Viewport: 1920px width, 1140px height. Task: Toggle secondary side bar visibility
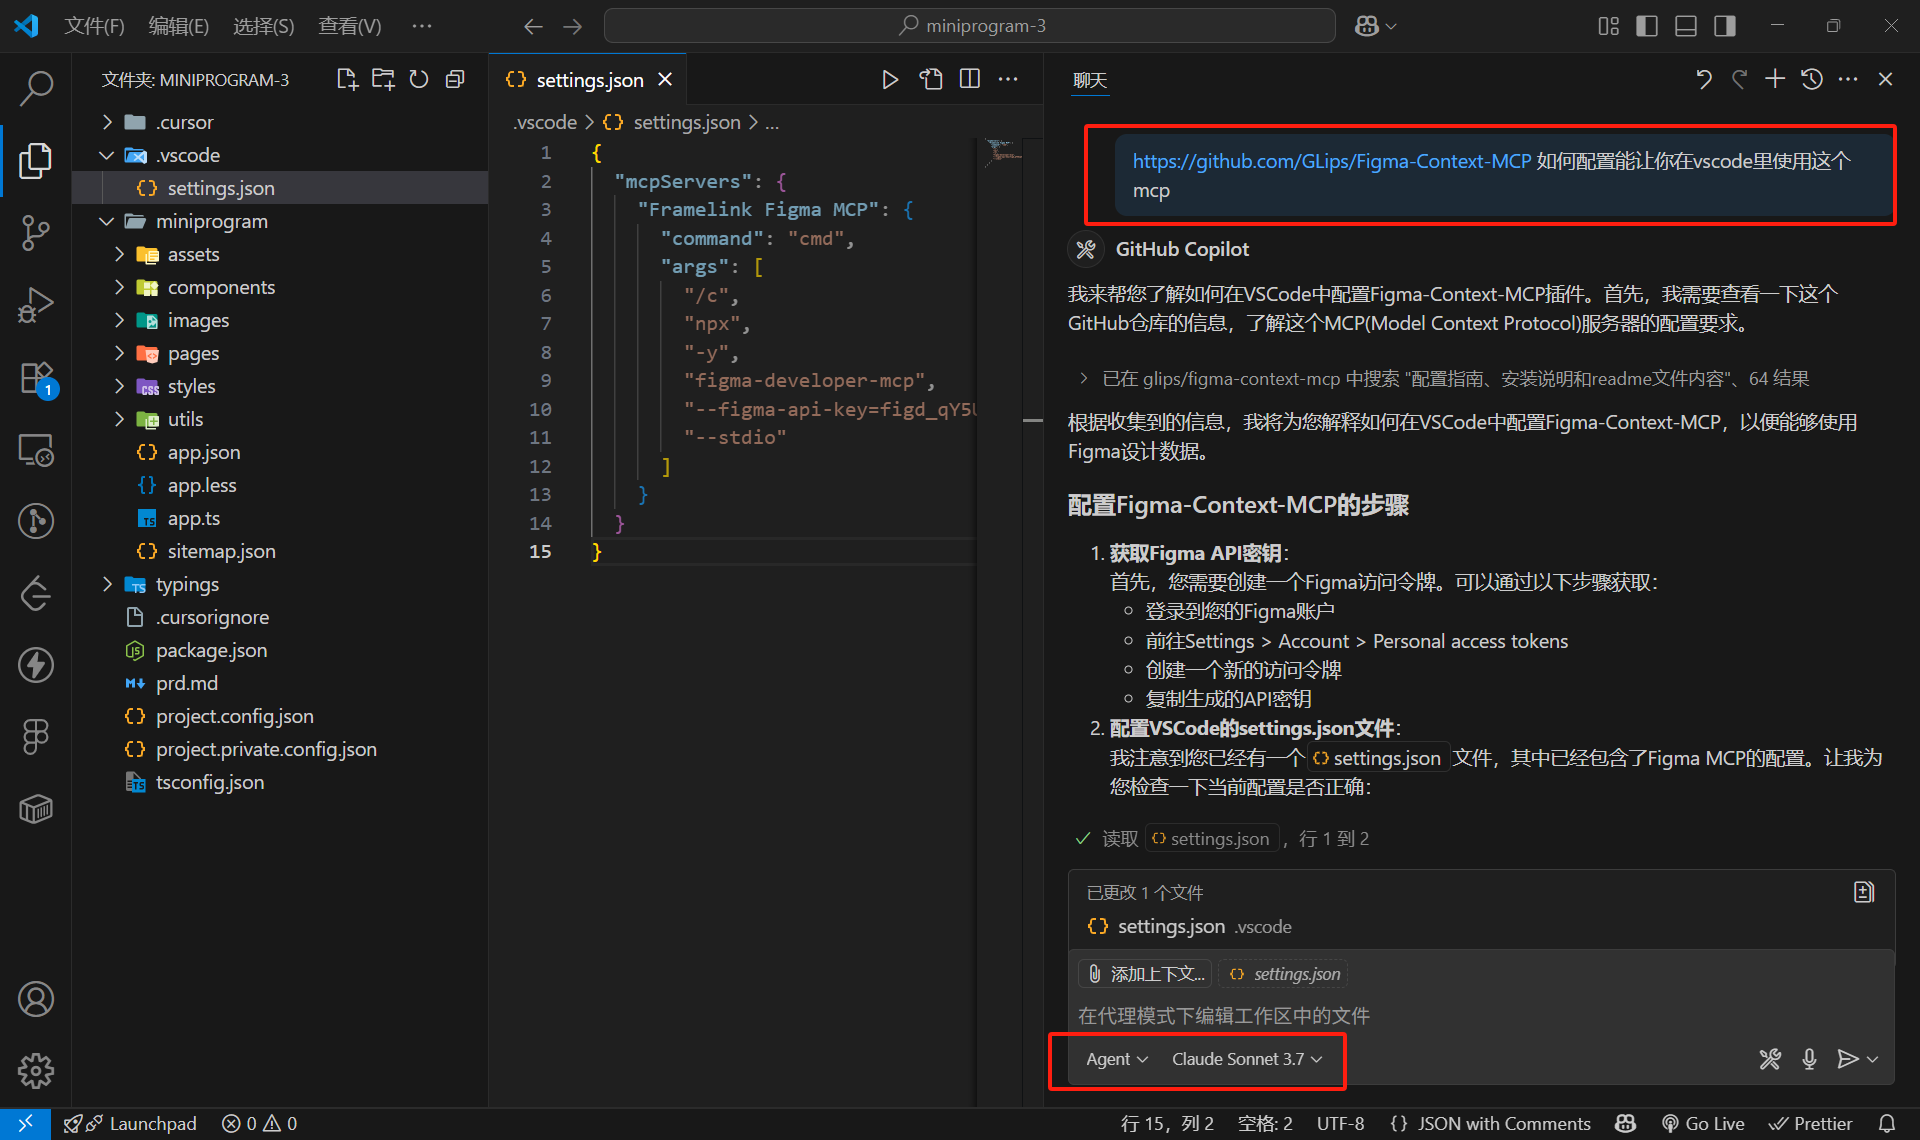coord(1725,26)
